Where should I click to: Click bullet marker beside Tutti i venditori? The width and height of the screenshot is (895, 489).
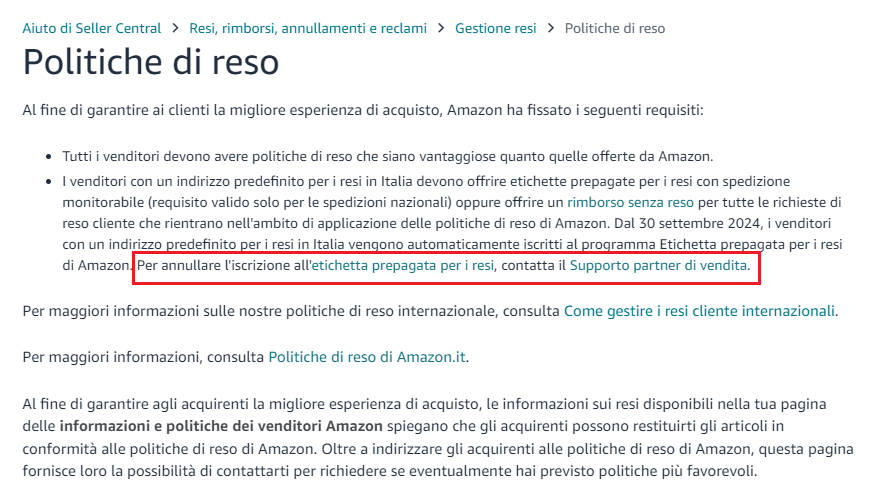pyautogui.click(x=49, y=157)
